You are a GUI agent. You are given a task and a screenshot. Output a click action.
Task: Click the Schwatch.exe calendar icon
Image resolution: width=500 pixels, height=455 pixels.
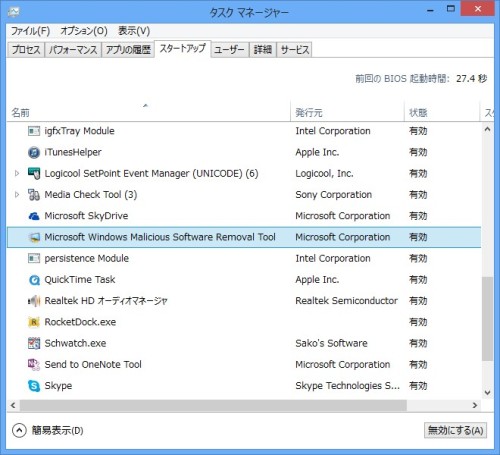(34, 343)
